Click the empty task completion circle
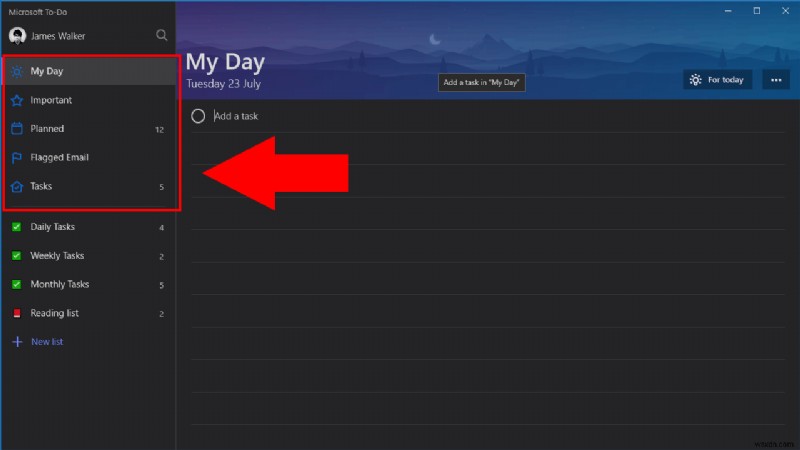800x450 pixels. [198, 116]
